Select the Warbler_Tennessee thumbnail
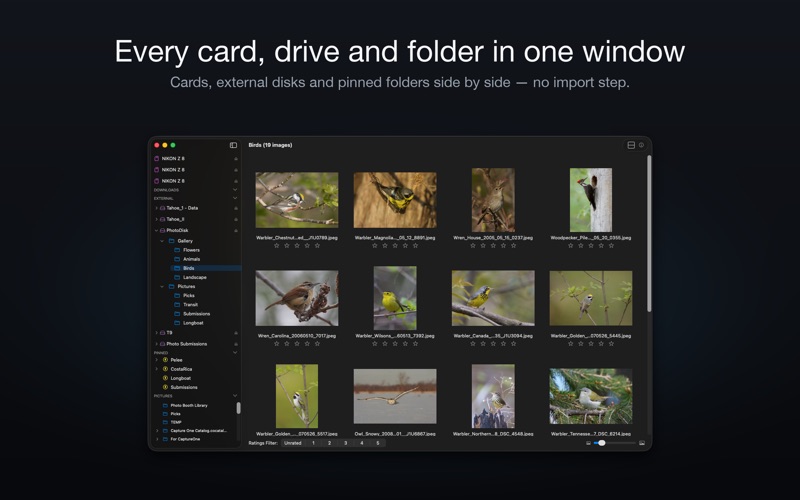Image resolution: width=800 pixels, height=500 pixels. (591, 396)
